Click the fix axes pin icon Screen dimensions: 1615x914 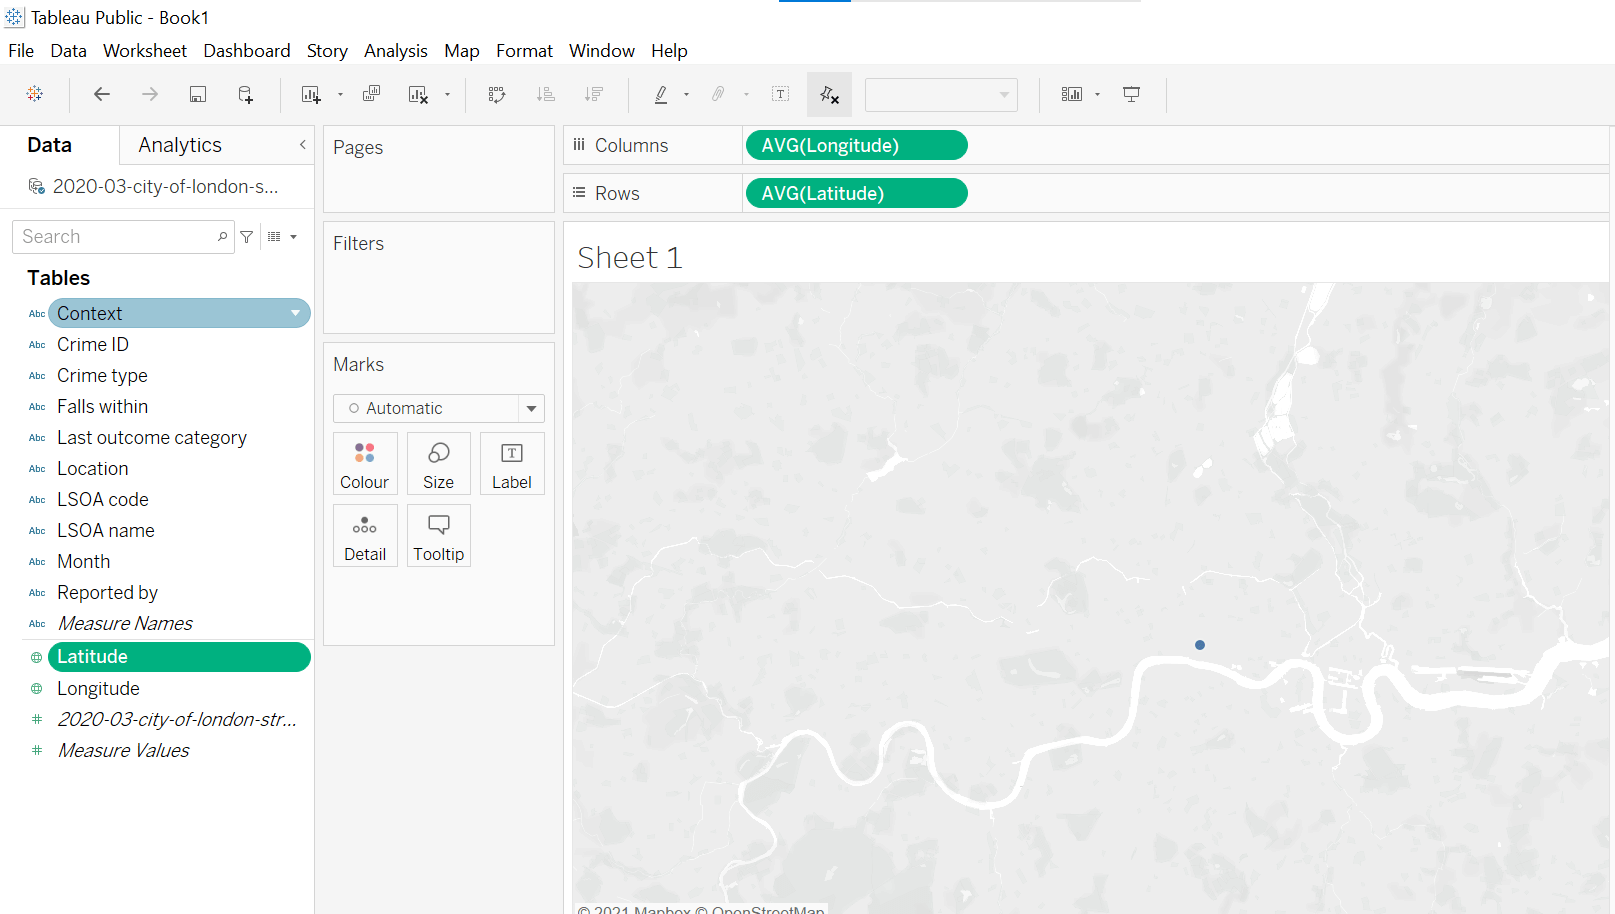click(829, 94)
